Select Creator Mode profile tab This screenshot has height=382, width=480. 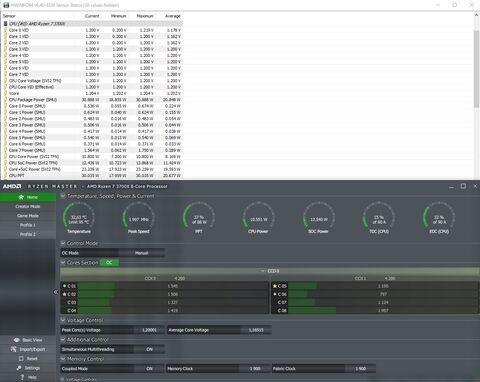point(28,206)
